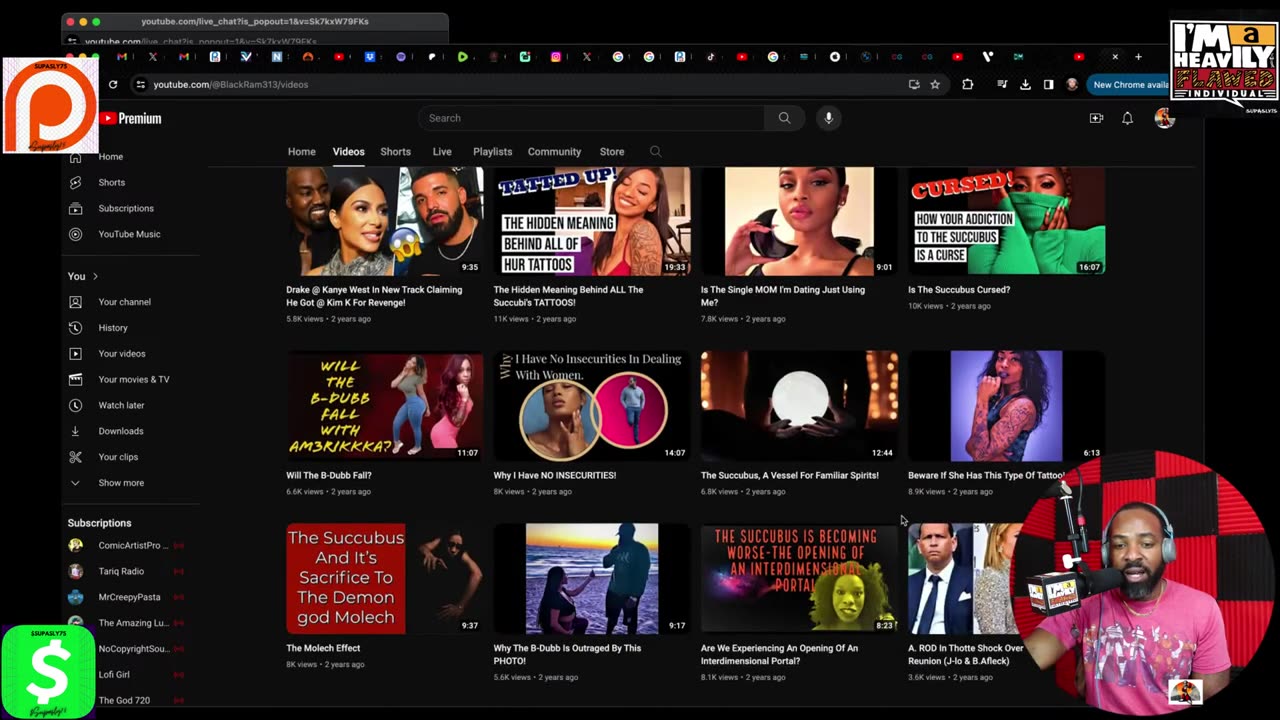Switch to the Instagram browser tab

pos(556,57)
